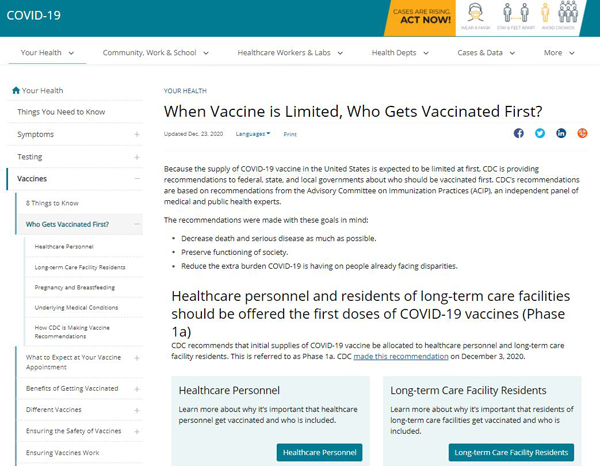Click the Stay 6 Feet Apart icon
600x466 pixels.
click(516, 16)
